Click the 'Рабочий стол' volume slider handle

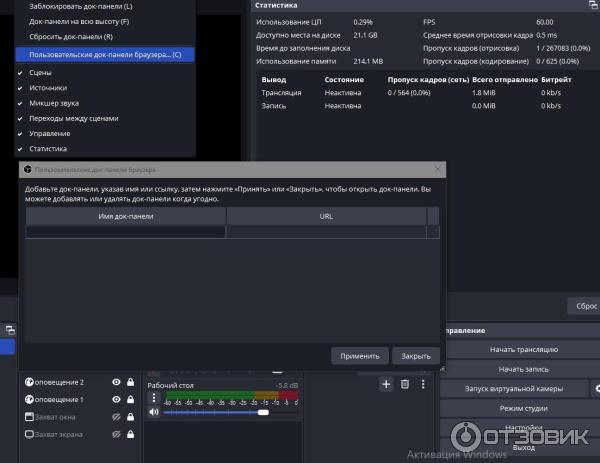coord(263,412)
